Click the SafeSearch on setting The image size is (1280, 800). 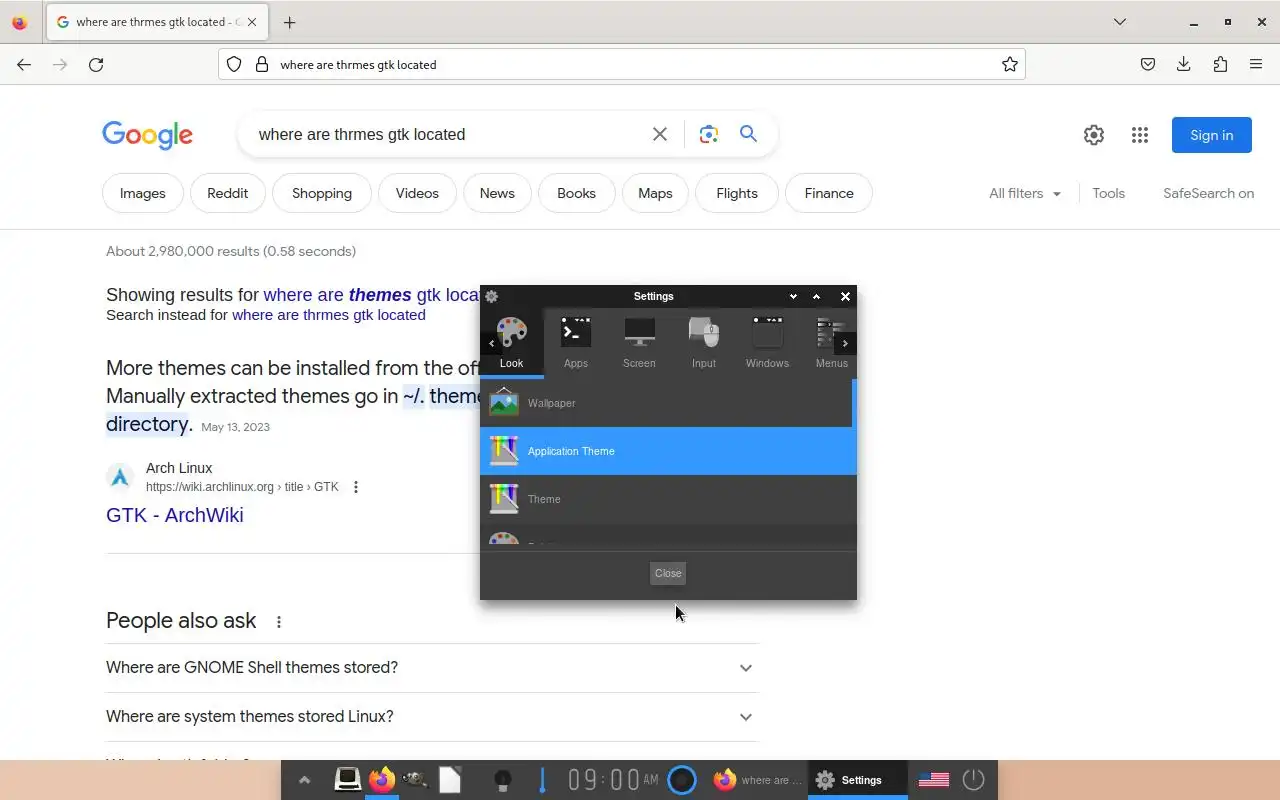coord(1208,193)
